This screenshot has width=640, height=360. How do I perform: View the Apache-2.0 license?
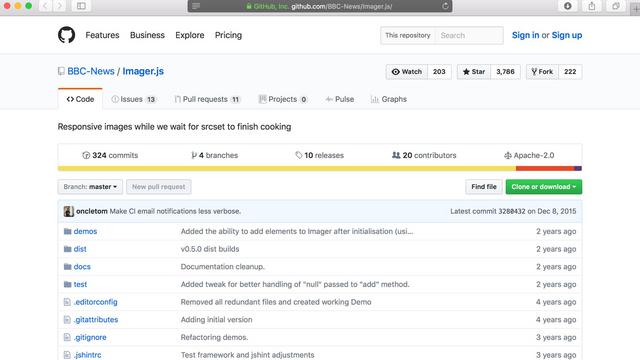click(x=529, y=156)
